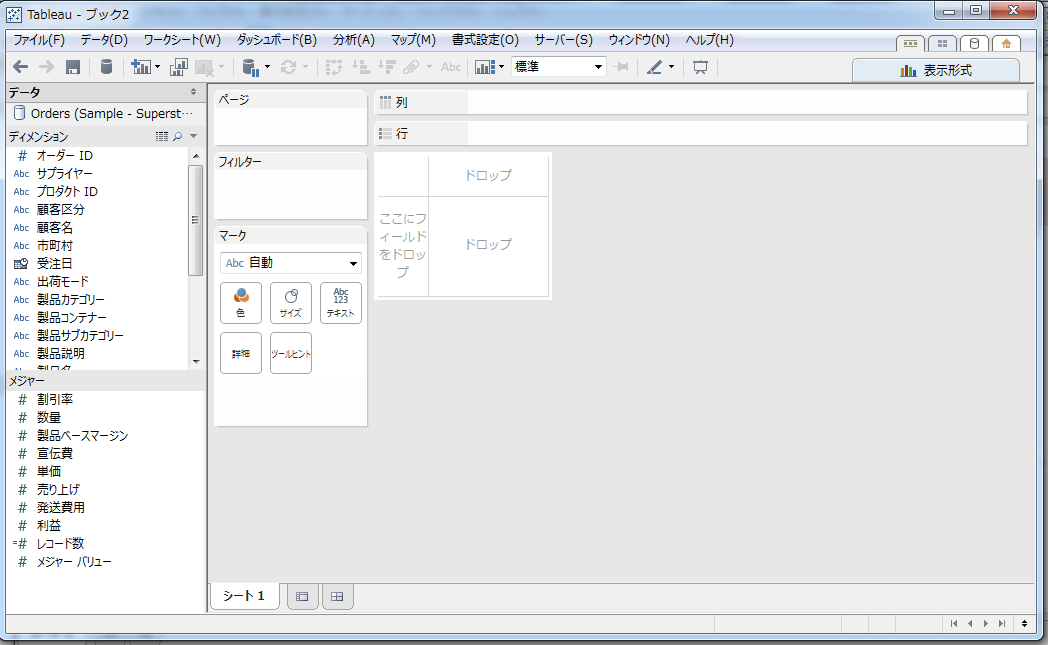Click the sort ascending toolbar icon
Viewport: 1048px width, 645px height.
click(360, 67)
